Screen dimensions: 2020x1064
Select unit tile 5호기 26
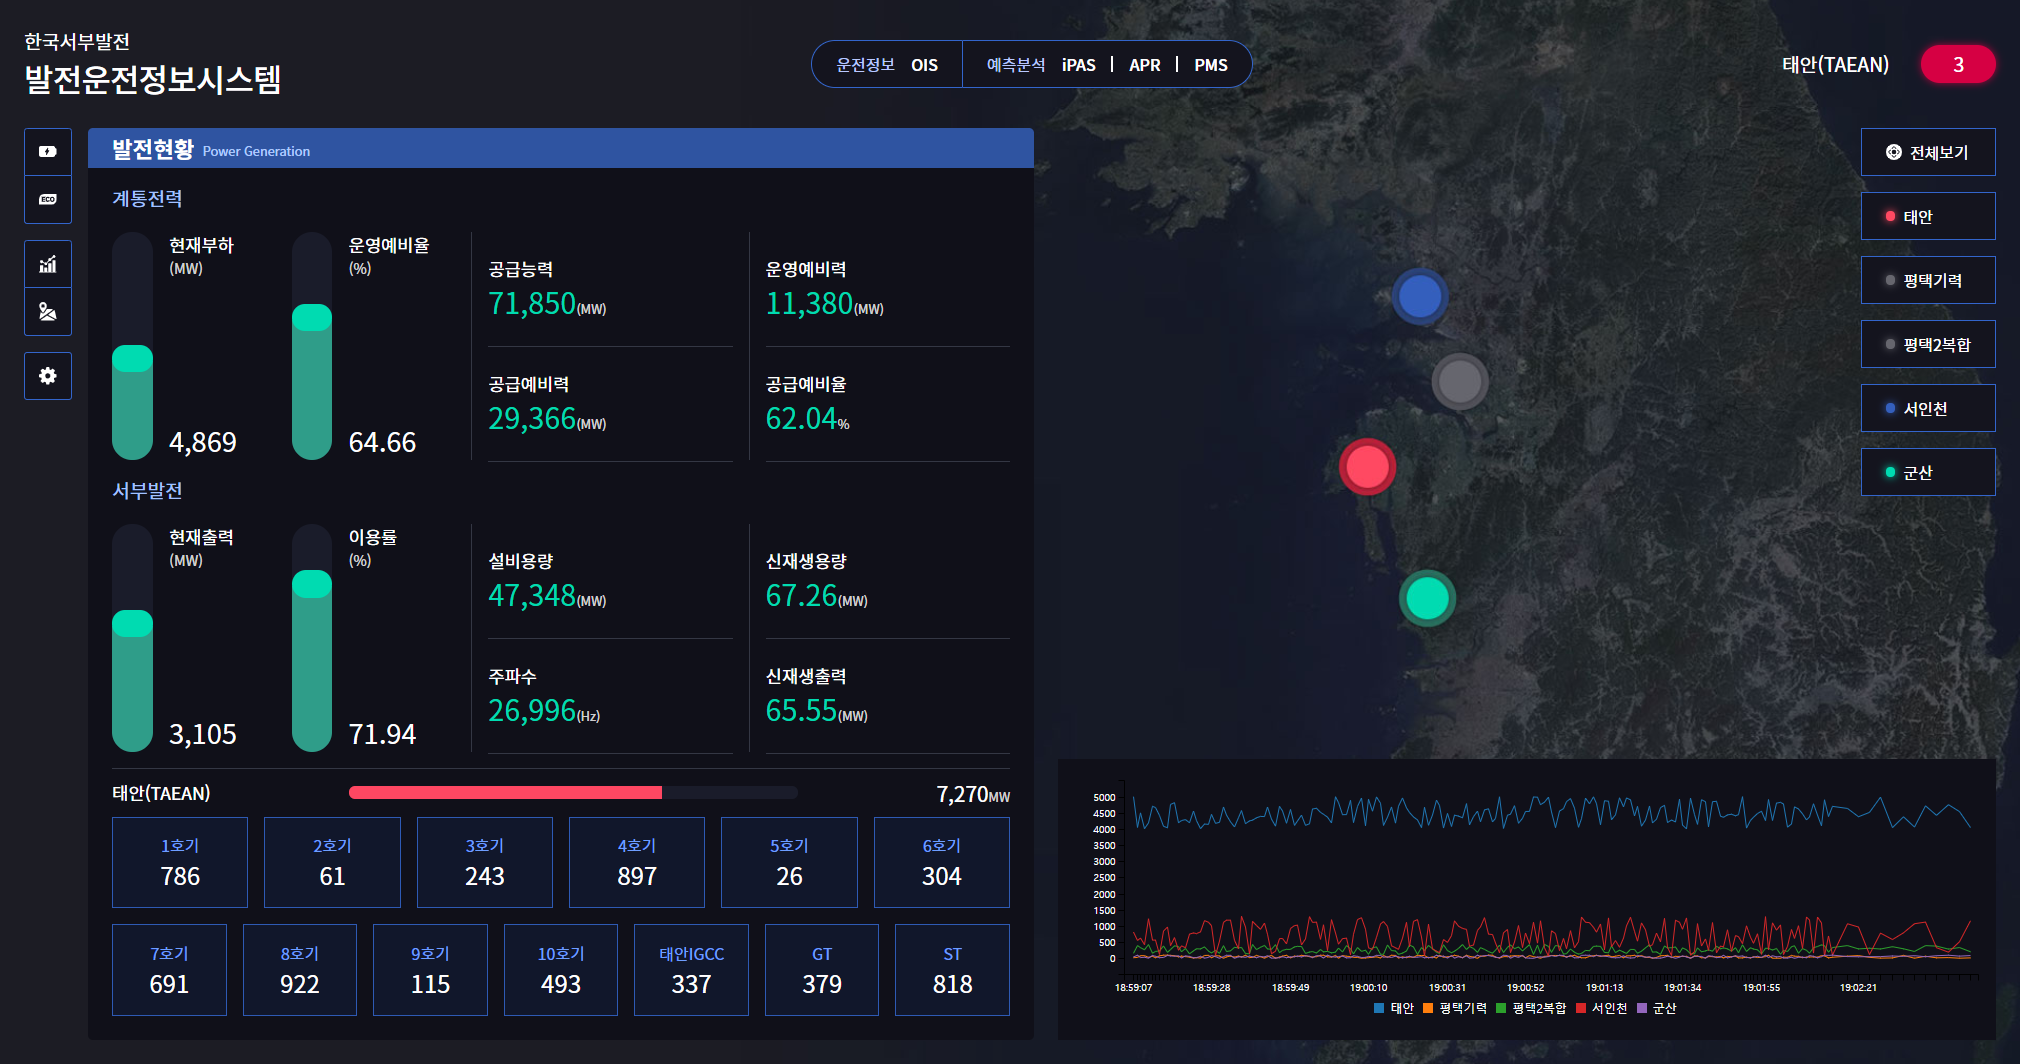coord(789,862)
